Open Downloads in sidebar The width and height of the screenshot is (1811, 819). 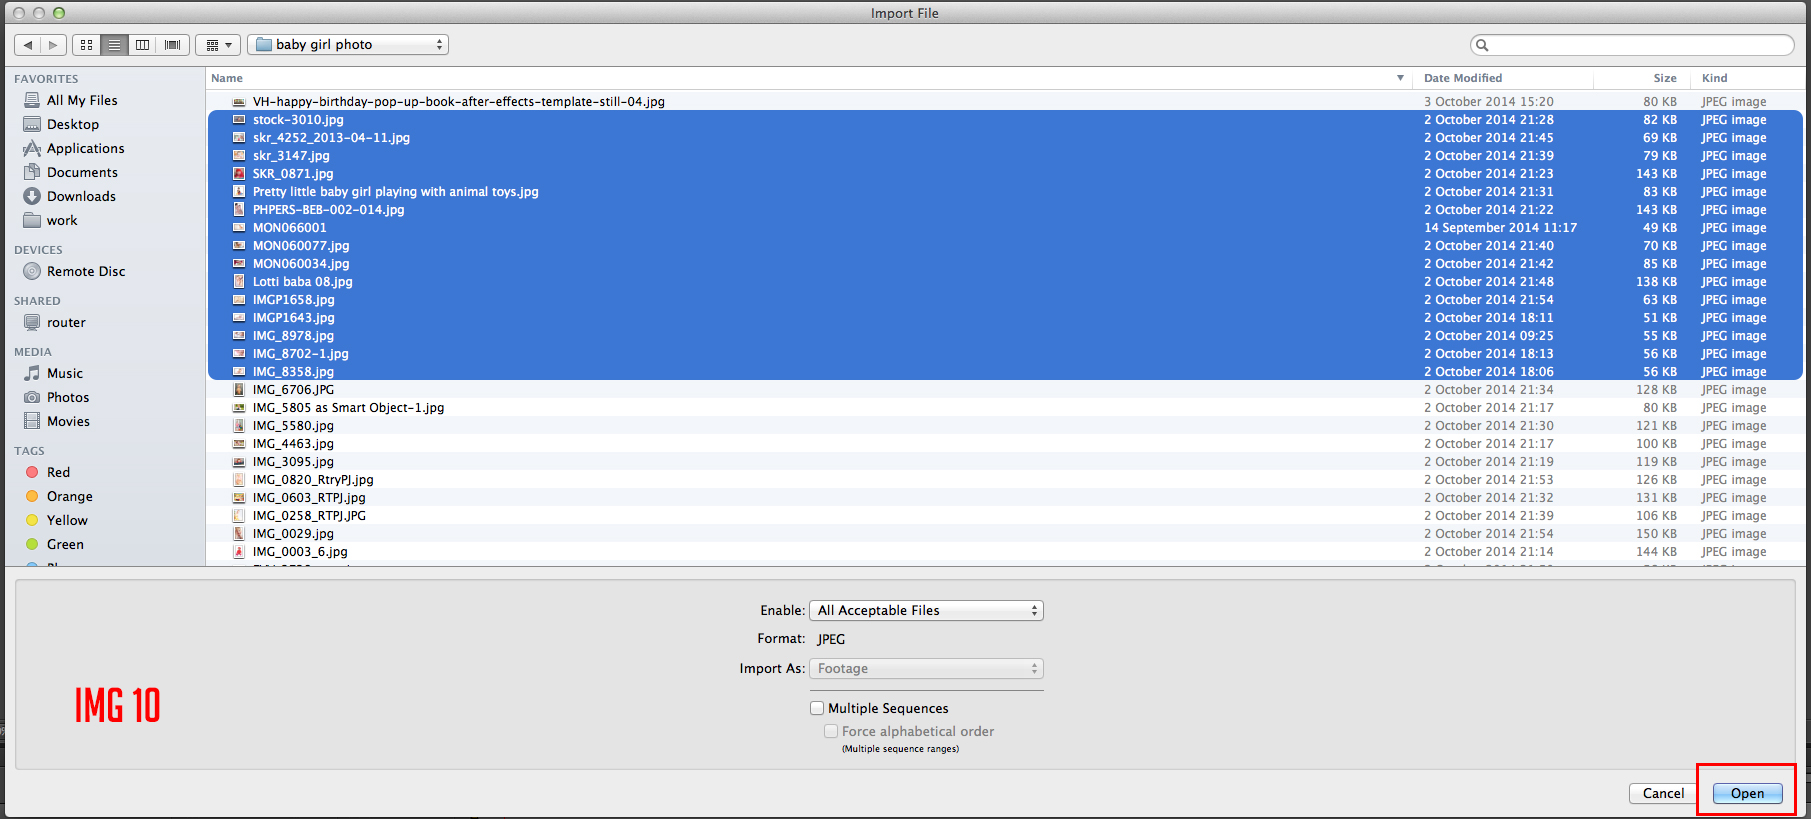coord(81,196)
